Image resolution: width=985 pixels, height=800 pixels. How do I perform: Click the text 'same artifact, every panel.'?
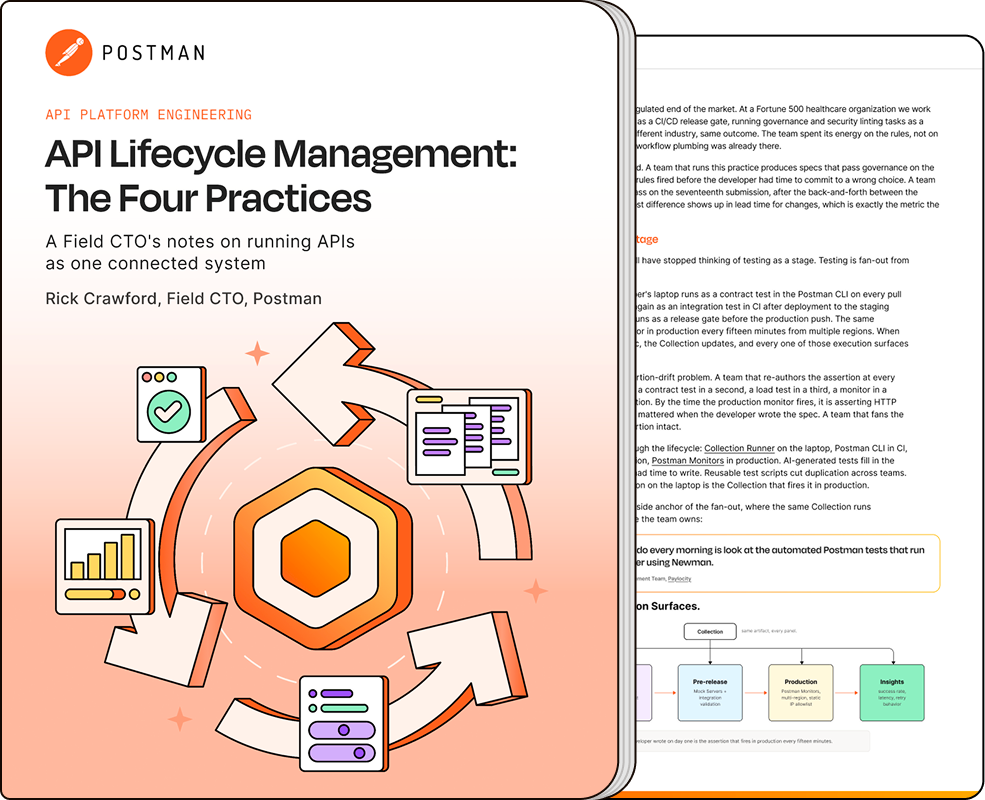[x=769, y=630]
